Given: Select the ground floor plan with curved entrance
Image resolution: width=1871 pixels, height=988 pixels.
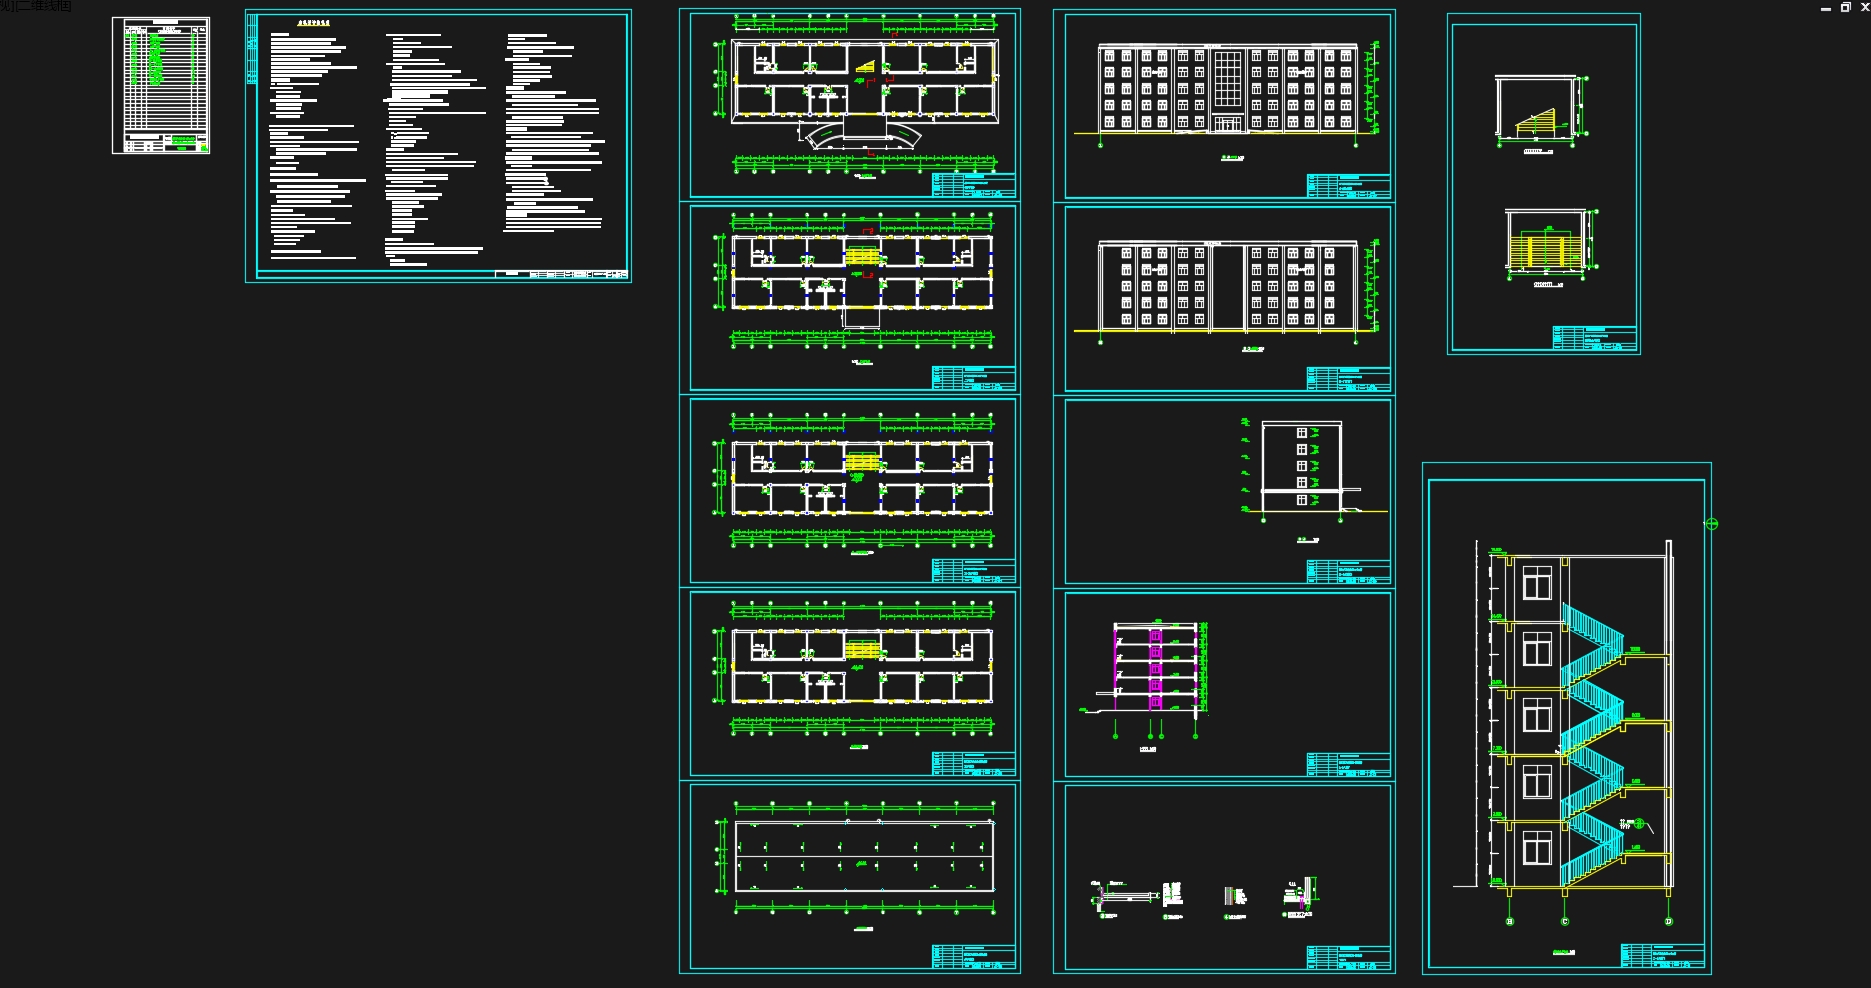Looking at the screenshot, I should [x=850, y=104].
